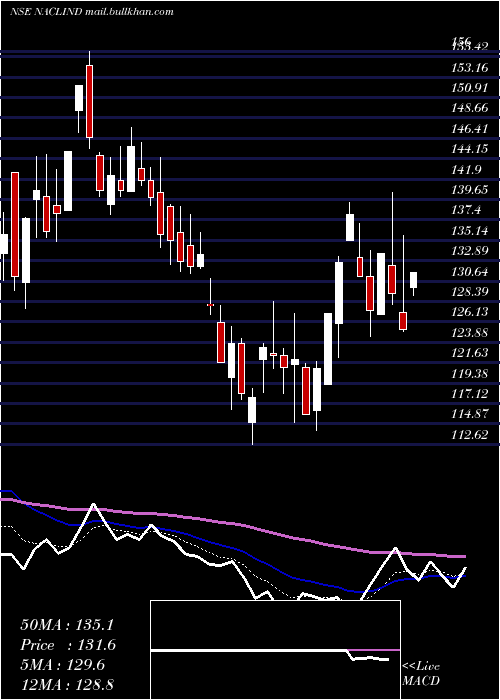Click the 146.41 price axis label
This screenshot has height=700, width=500.
469,129
